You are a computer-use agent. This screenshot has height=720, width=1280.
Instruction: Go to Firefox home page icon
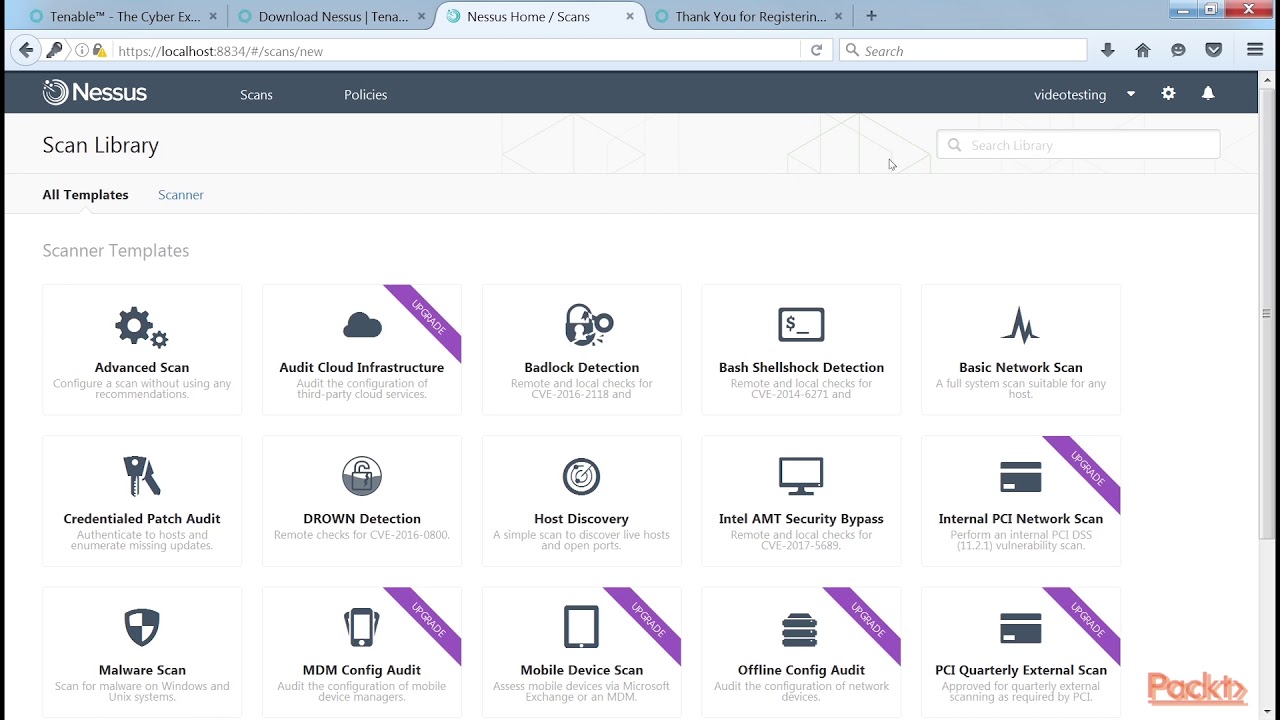coord(1143,50)
